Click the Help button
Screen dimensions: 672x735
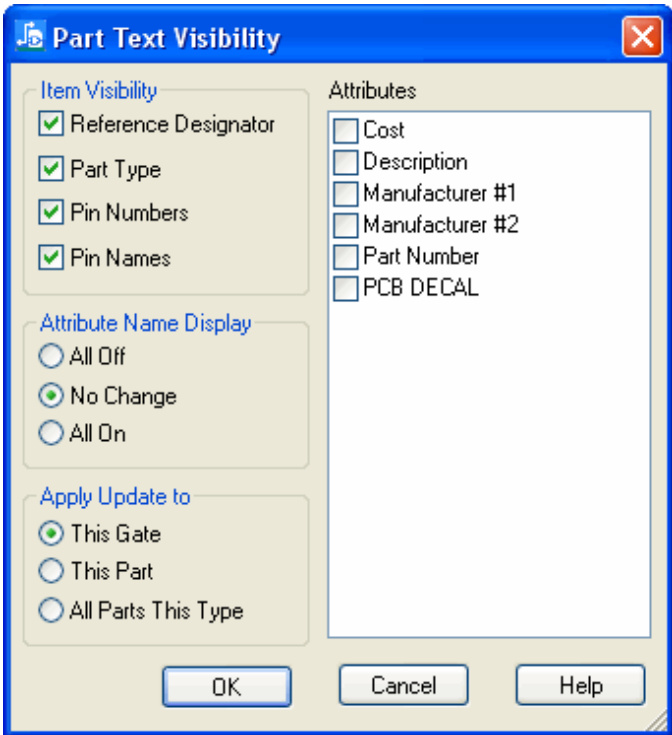point(580,686)
